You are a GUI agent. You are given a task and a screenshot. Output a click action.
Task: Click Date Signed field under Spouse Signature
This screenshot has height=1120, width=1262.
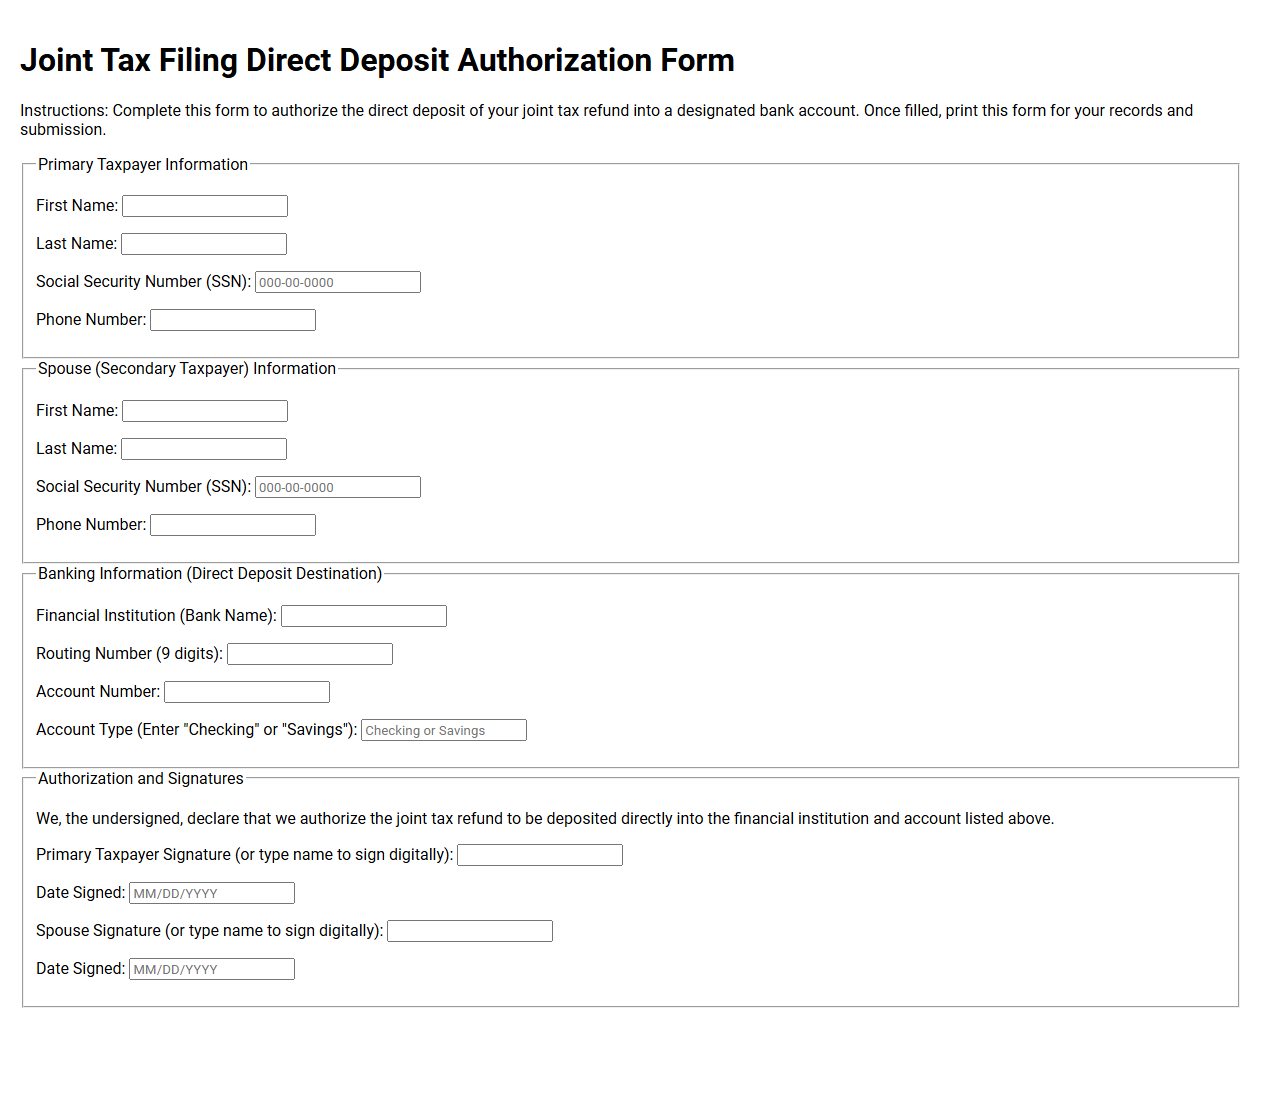click(212, 969)
